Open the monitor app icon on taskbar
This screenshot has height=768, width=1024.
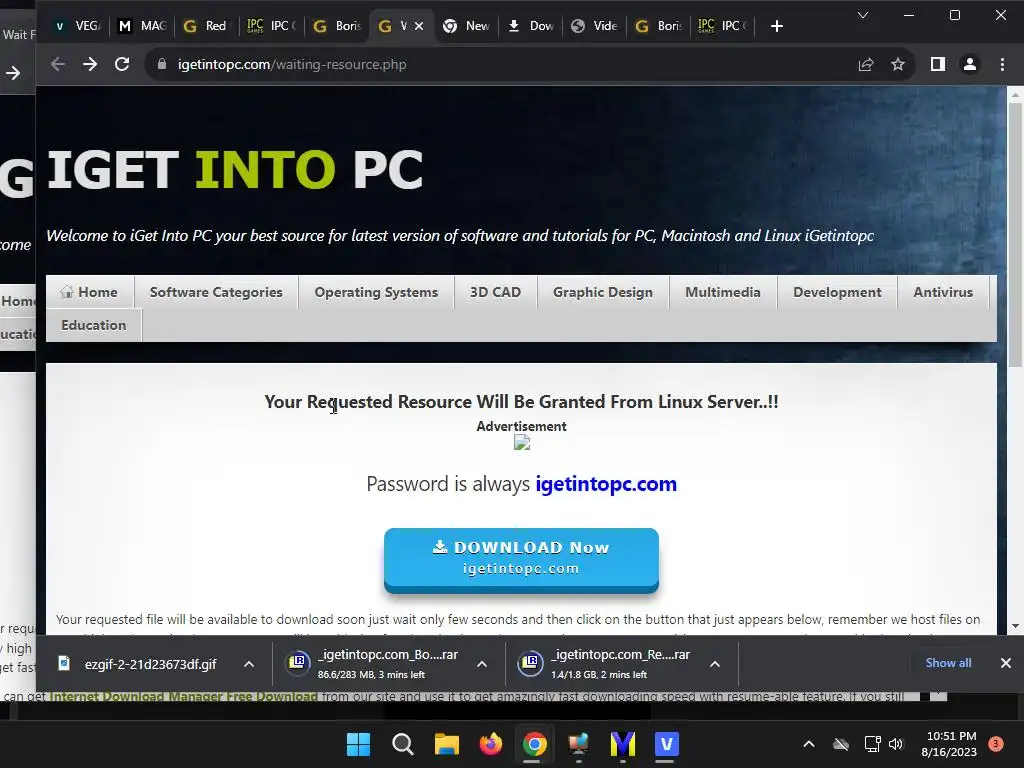579,744
